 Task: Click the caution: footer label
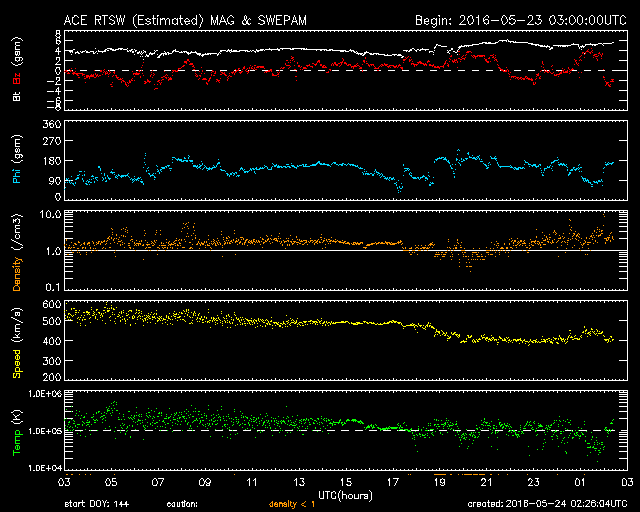(x=182, y=504)
